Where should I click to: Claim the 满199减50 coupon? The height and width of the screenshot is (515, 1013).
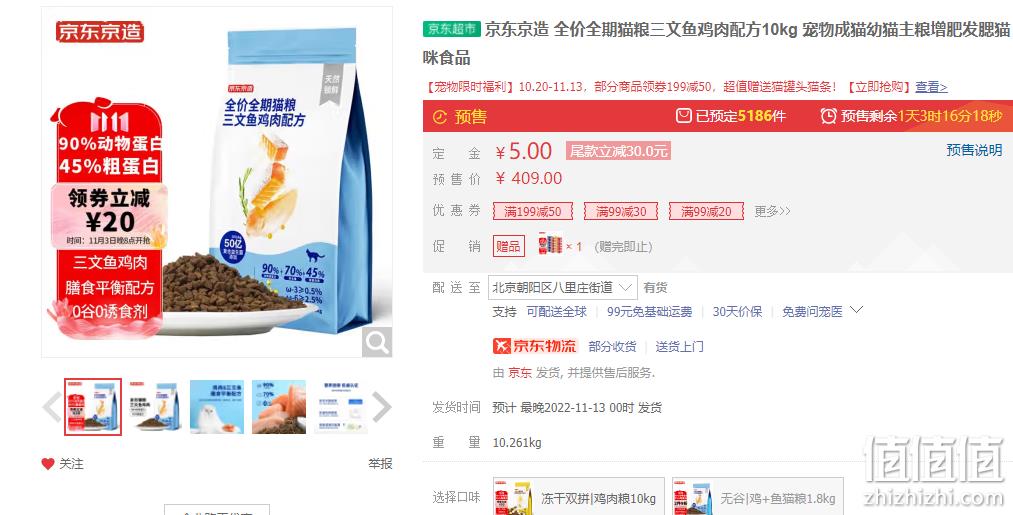point(532,211)
